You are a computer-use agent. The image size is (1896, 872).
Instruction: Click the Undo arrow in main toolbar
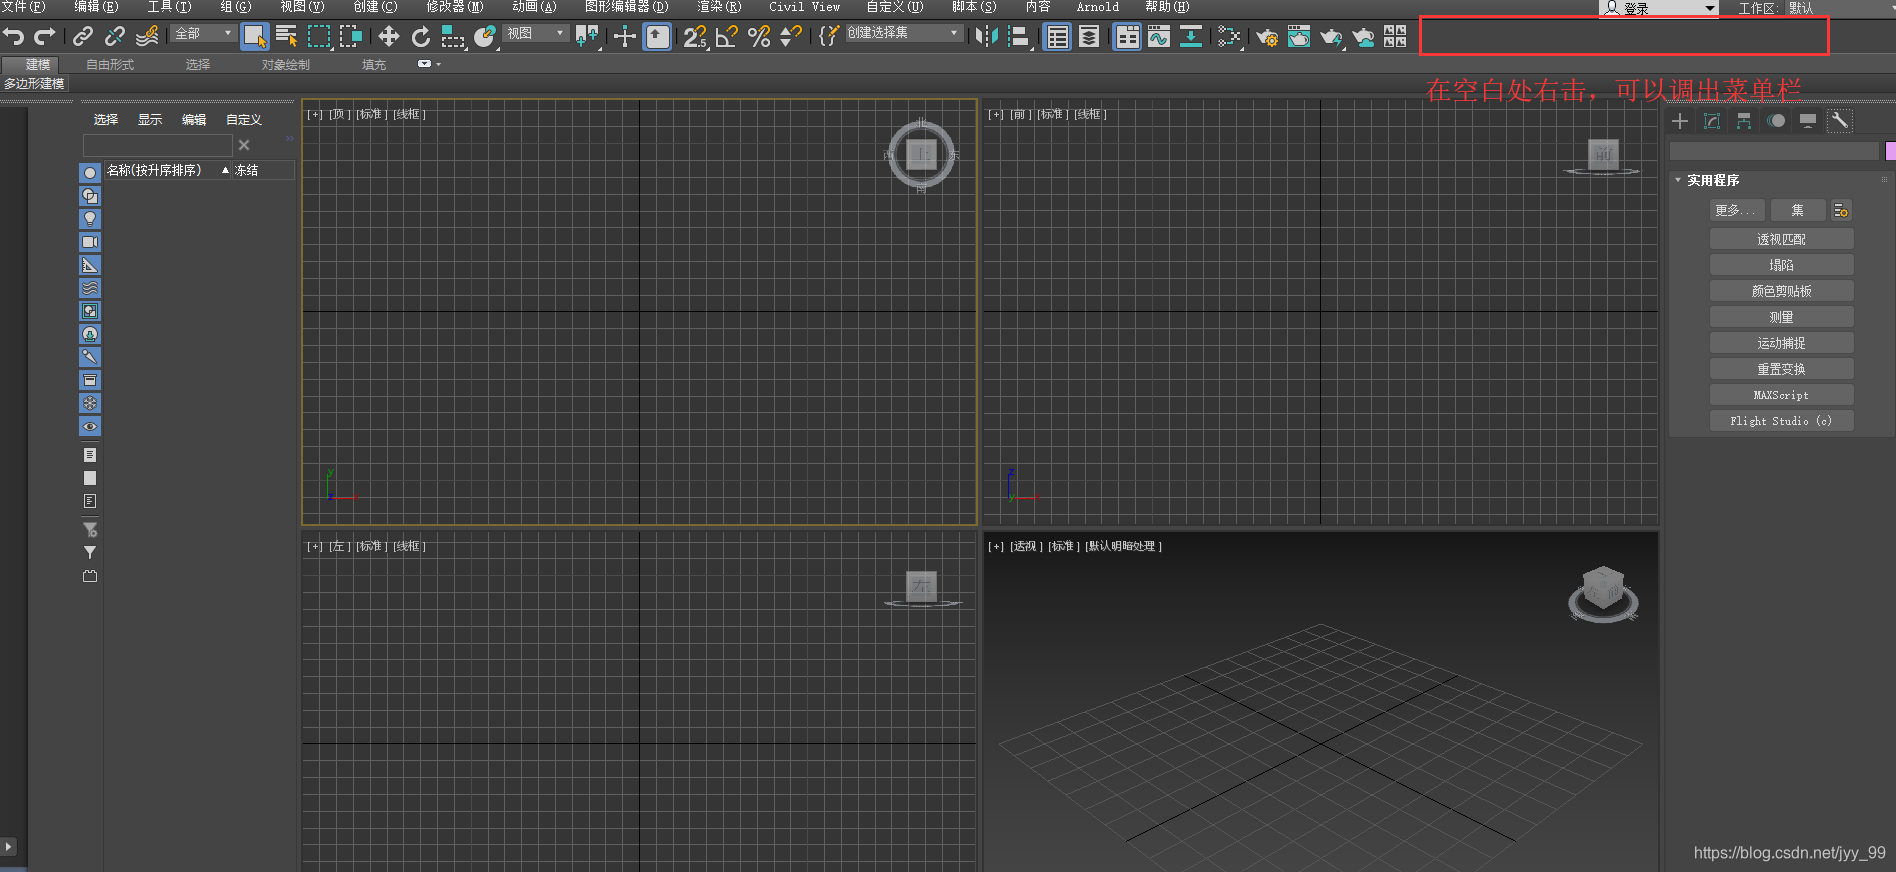point(13,37)
